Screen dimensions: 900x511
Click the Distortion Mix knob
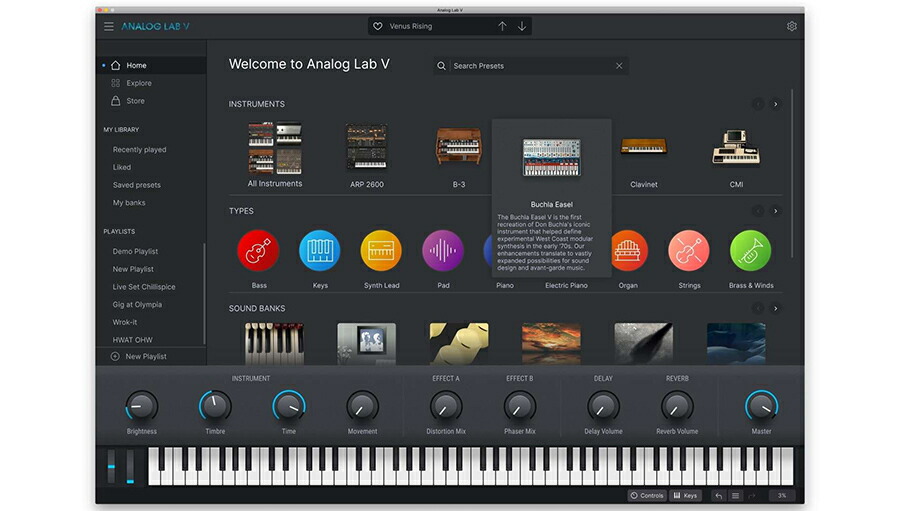point(446,407)
